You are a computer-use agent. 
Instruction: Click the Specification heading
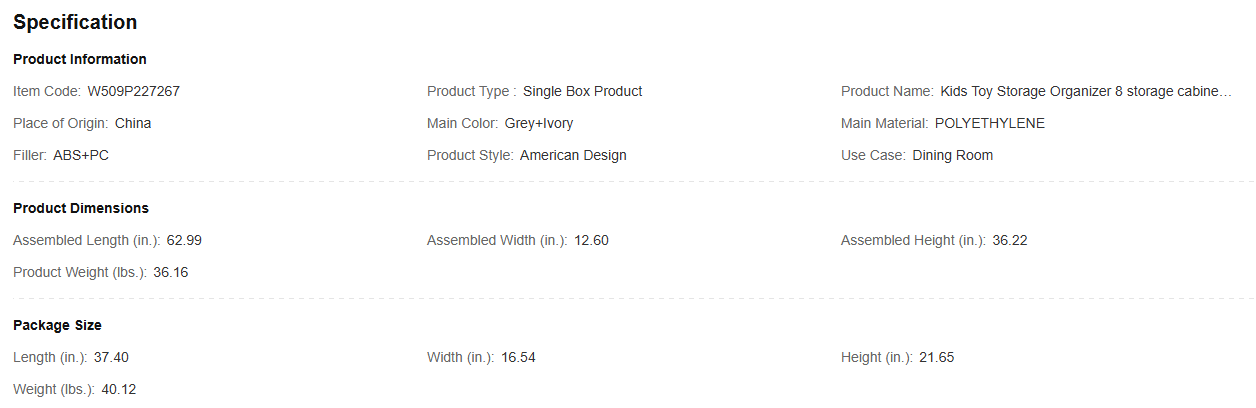click(x=75, y=22)
